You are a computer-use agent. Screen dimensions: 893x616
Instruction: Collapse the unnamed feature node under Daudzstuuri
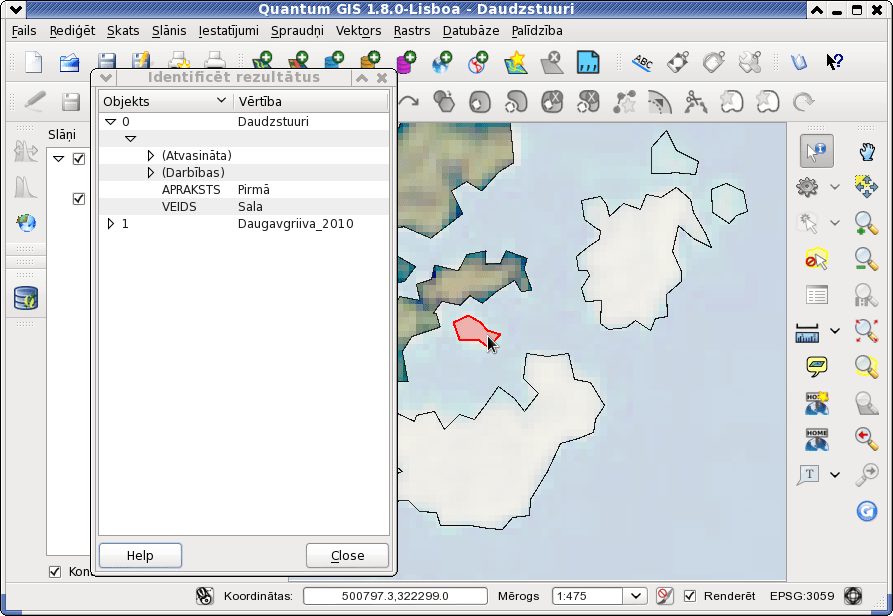tap(130, 139)
